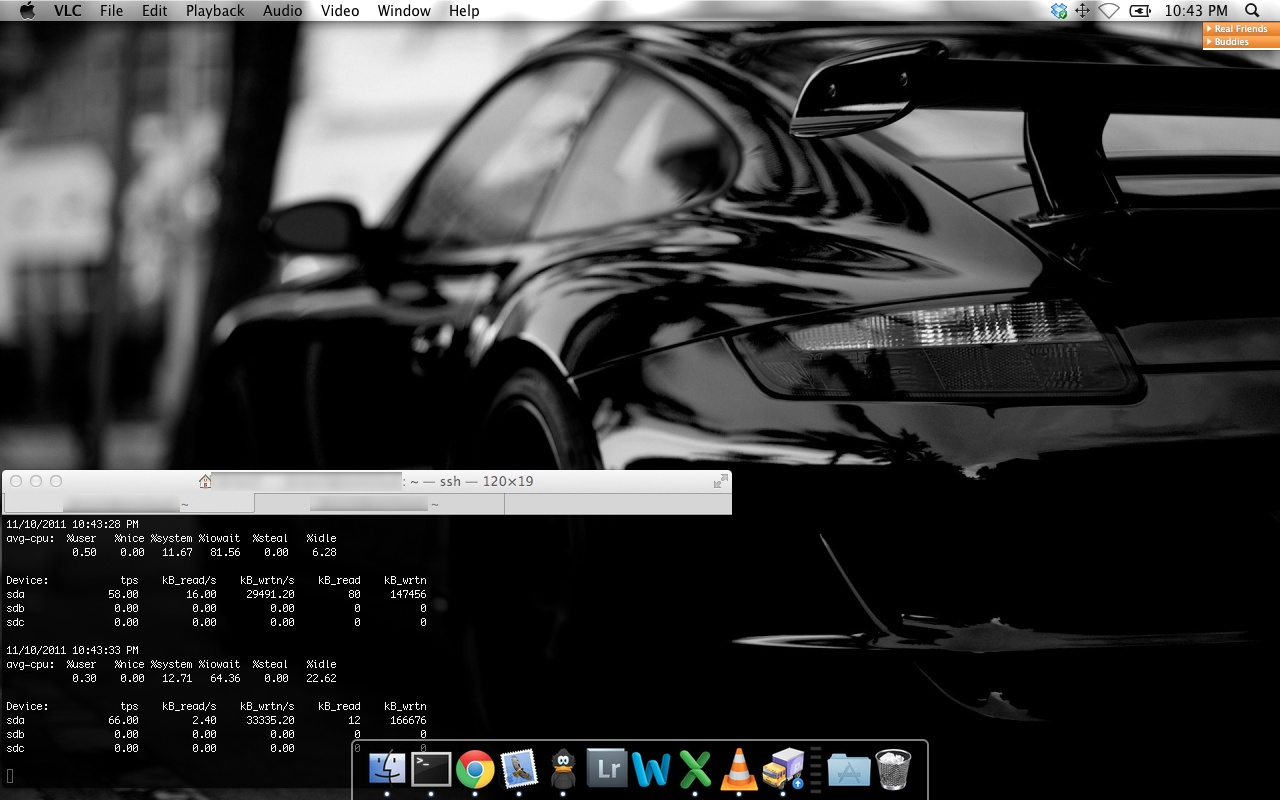Click the kB_wrtn value 166676
The height and width of the screenshot is (800, 1280).
[408, 720]
